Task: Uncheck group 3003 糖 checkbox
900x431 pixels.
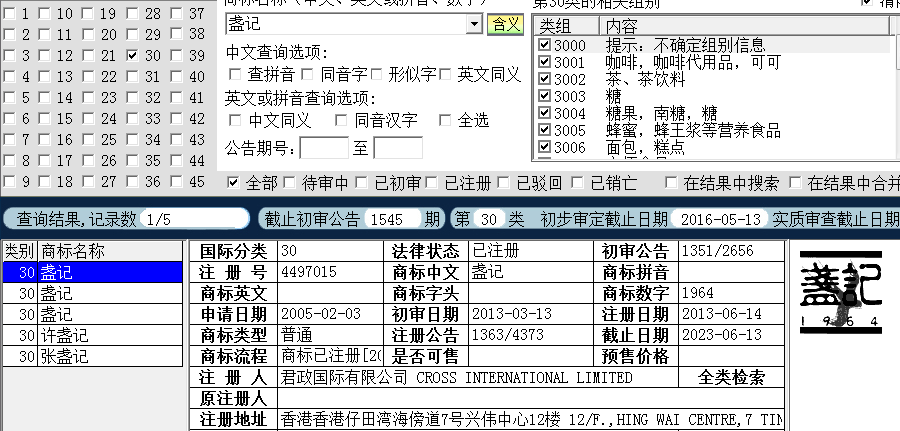Action: pos(545,96)
